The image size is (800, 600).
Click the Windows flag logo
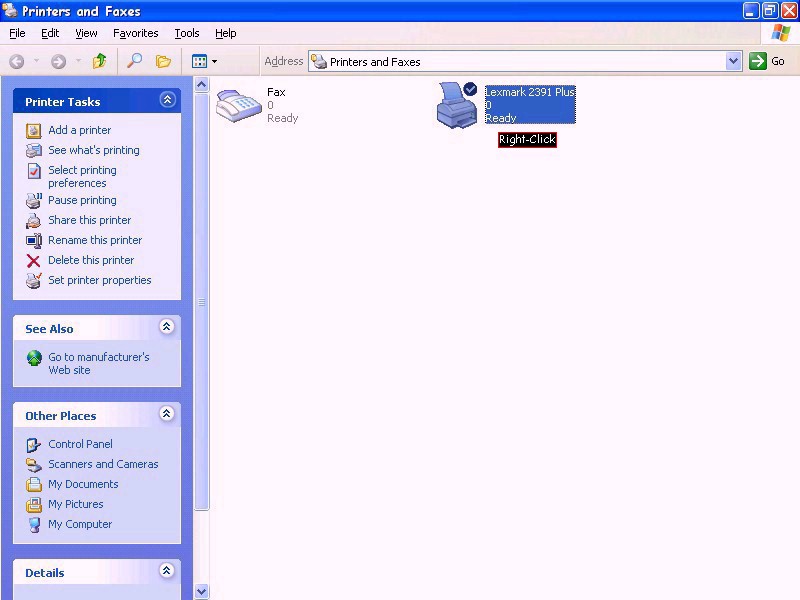pyautogui.click(x=781, y=33)
